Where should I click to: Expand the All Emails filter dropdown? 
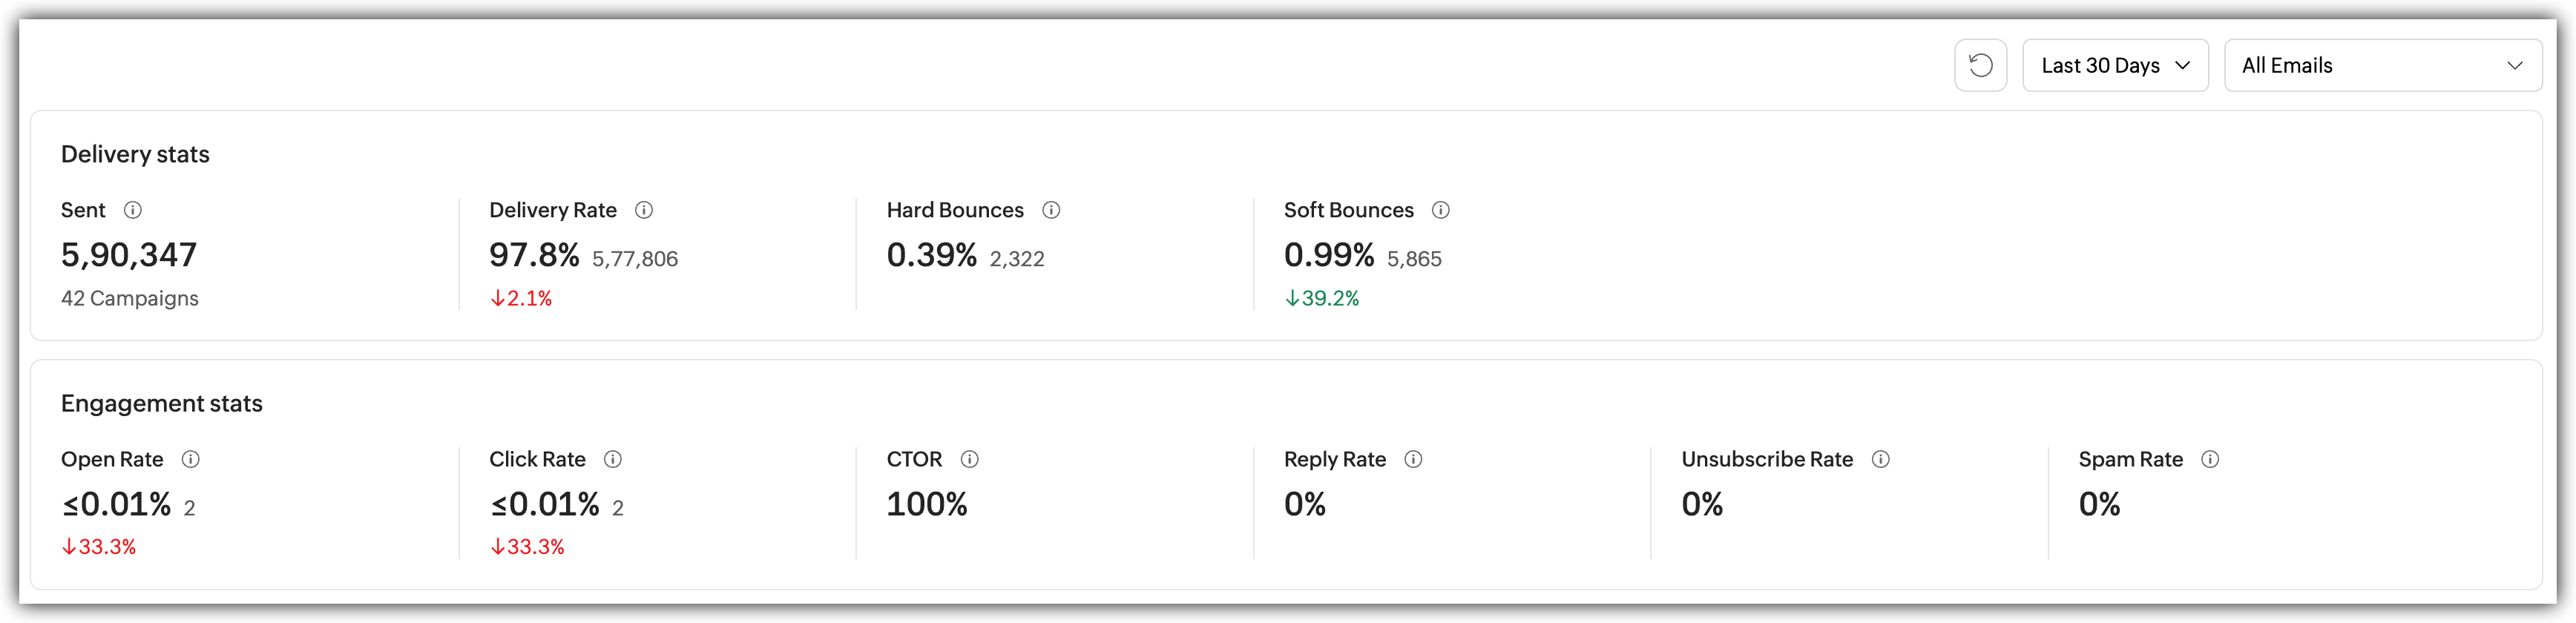pos(2382,66)
